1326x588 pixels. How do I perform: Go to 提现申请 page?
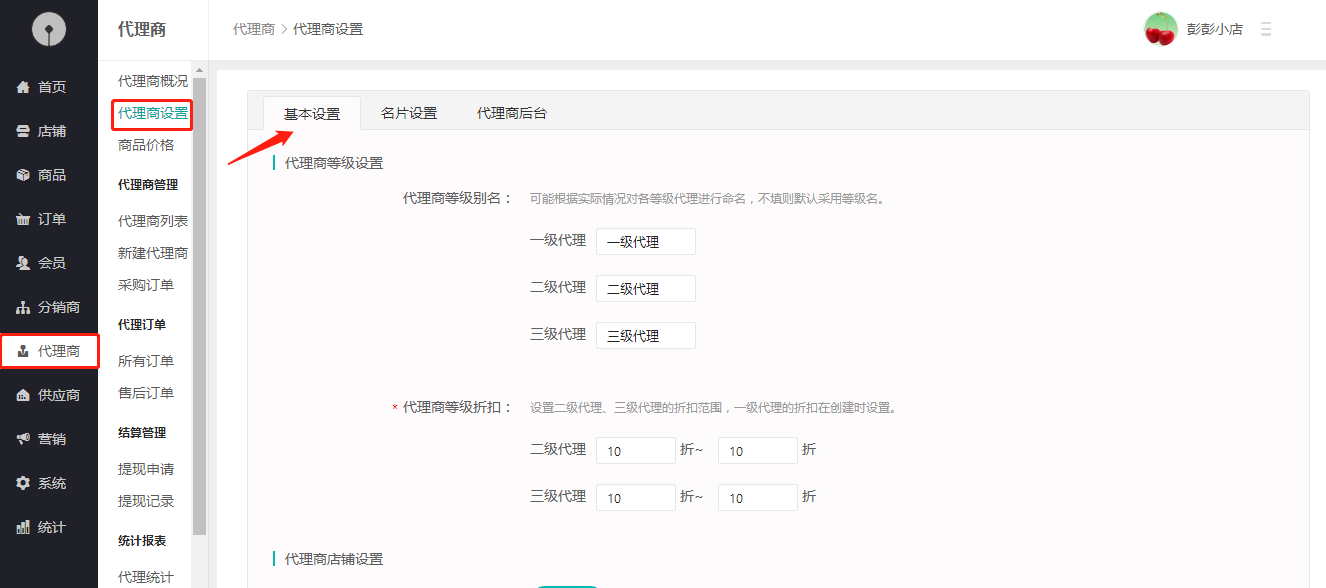point(146,469)
